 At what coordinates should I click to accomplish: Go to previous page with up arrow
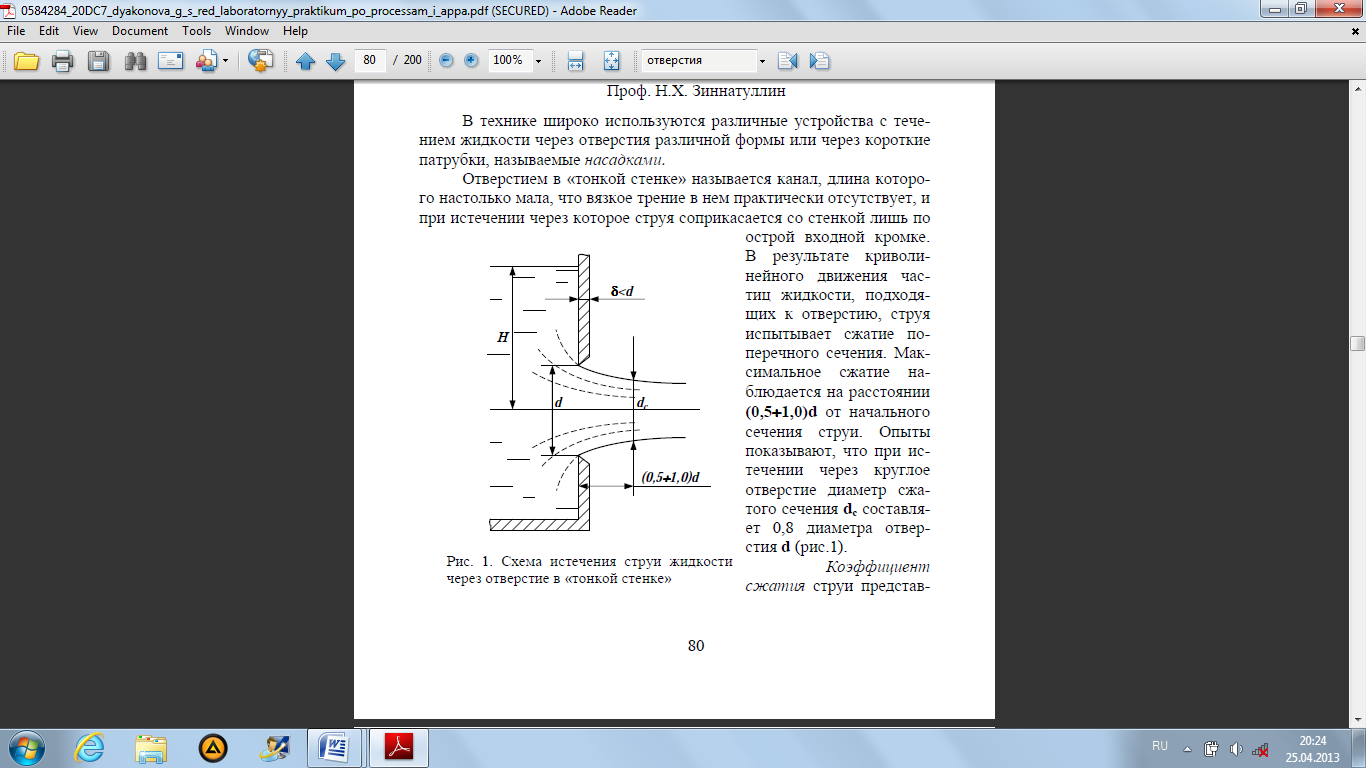click(306, 61)
